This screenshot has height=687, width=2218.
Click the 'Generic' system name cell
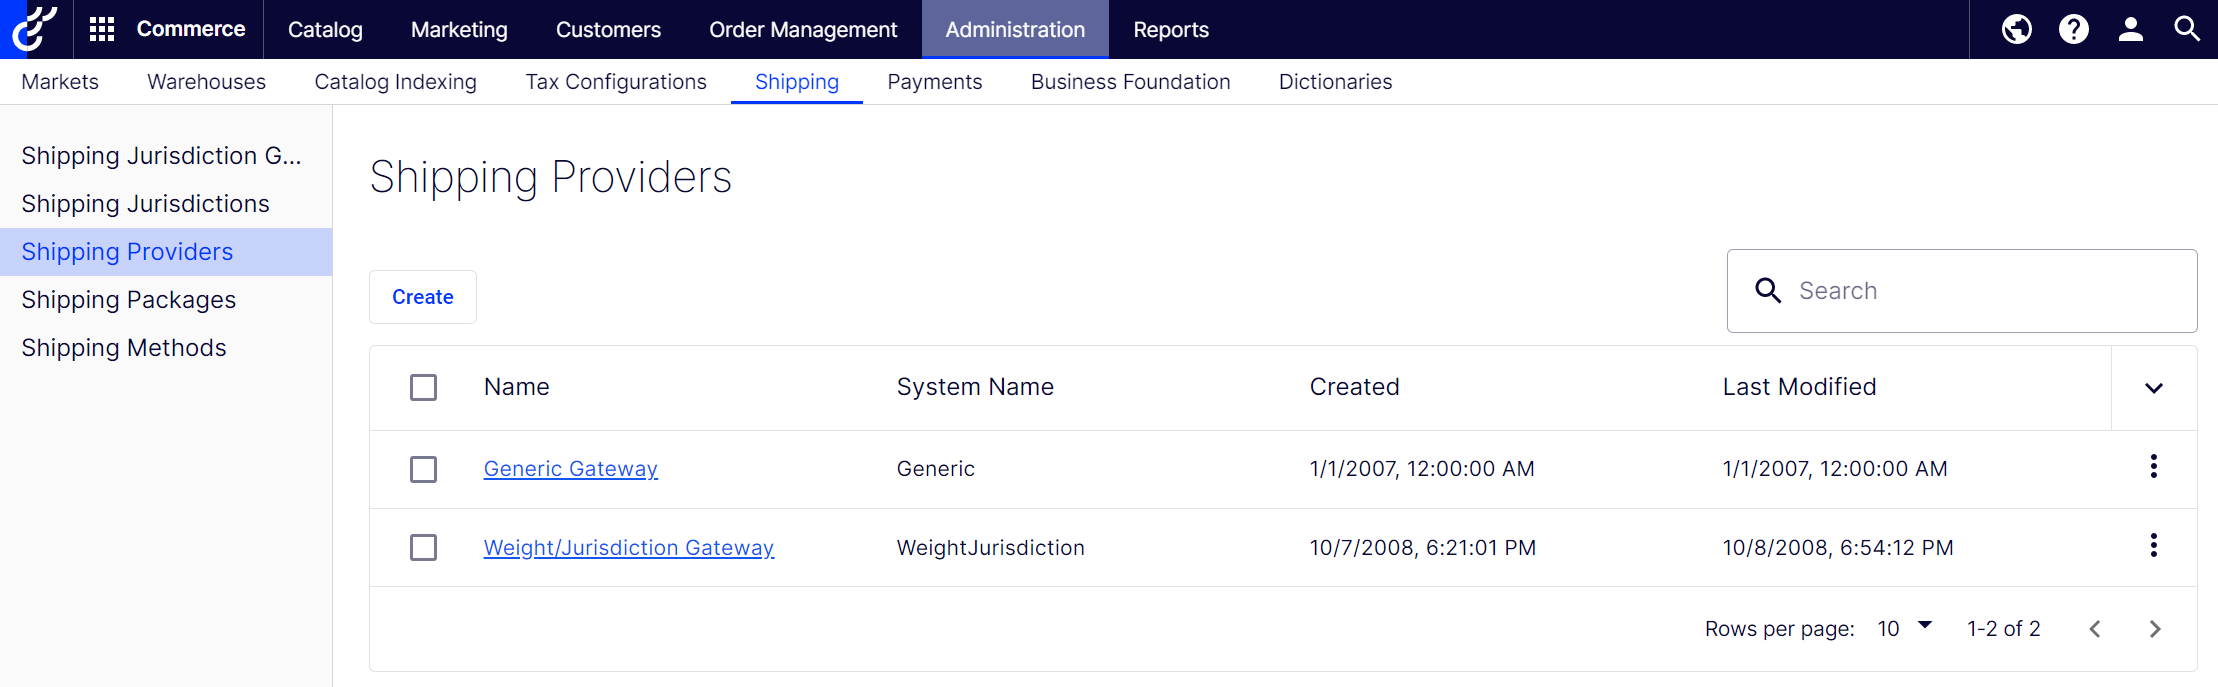point(936,469)
